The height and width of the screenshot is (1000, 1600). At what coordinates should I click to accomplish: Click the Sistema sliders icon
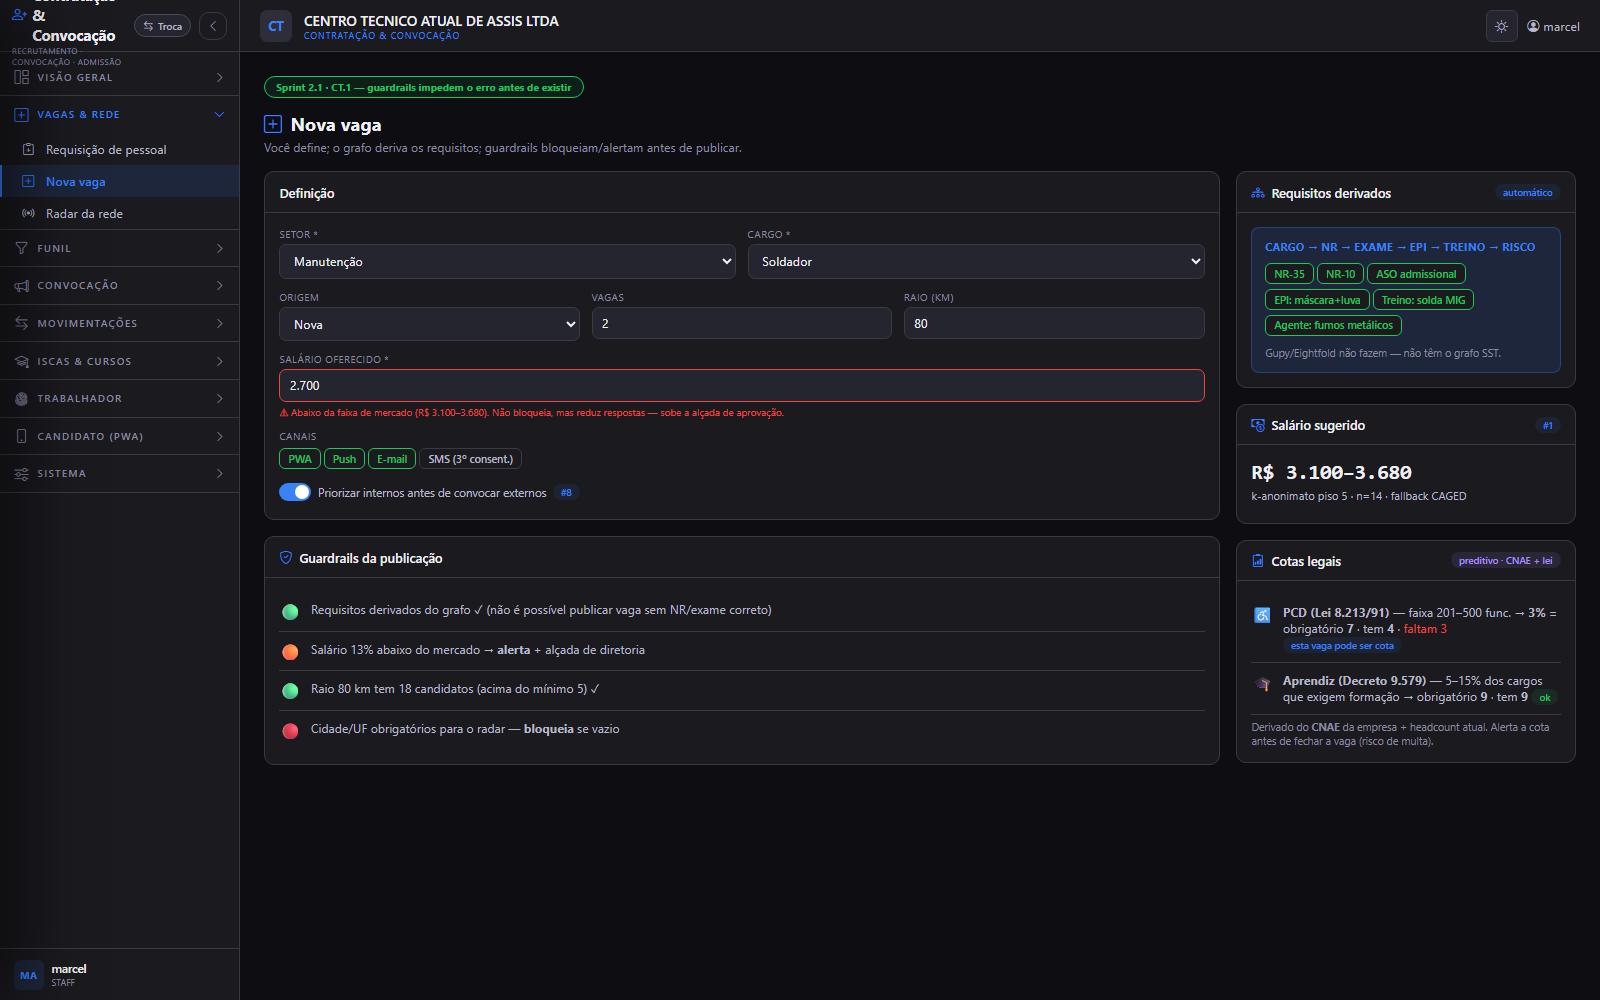pos(21,474)
